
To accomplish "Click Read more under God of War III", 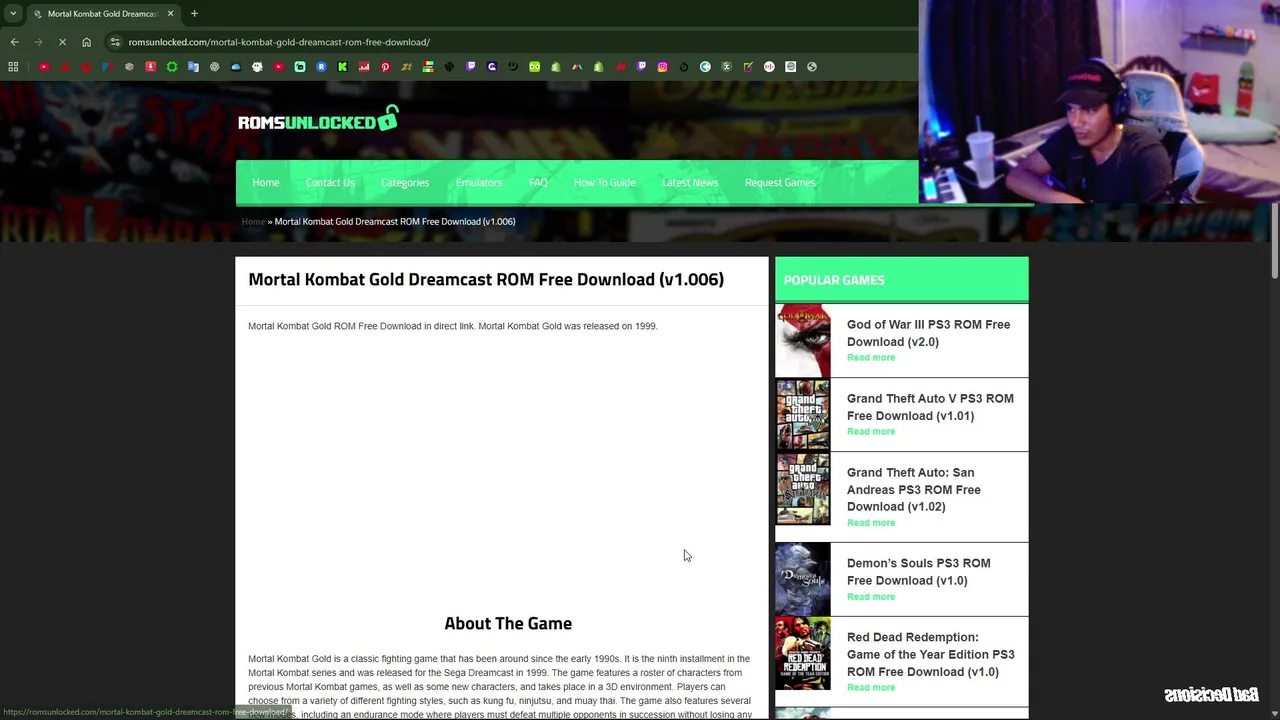I will (871, 357).
